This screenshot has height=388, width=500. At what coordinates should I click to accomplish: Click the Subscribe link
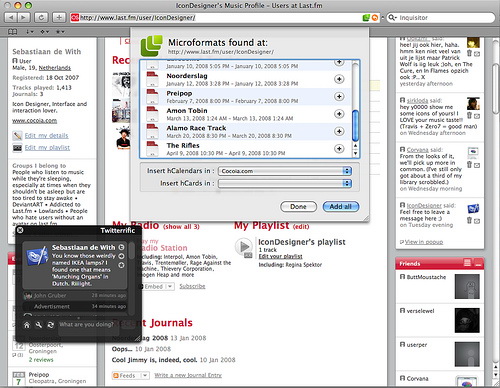click(x=192, y=286)
